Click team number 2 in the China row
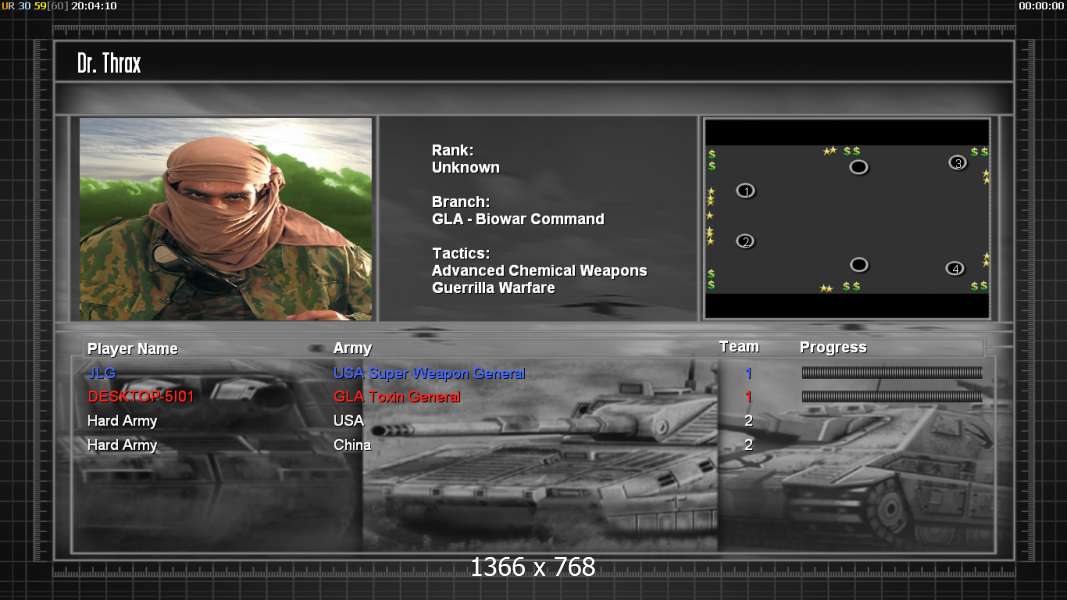 tap(749, 444)
